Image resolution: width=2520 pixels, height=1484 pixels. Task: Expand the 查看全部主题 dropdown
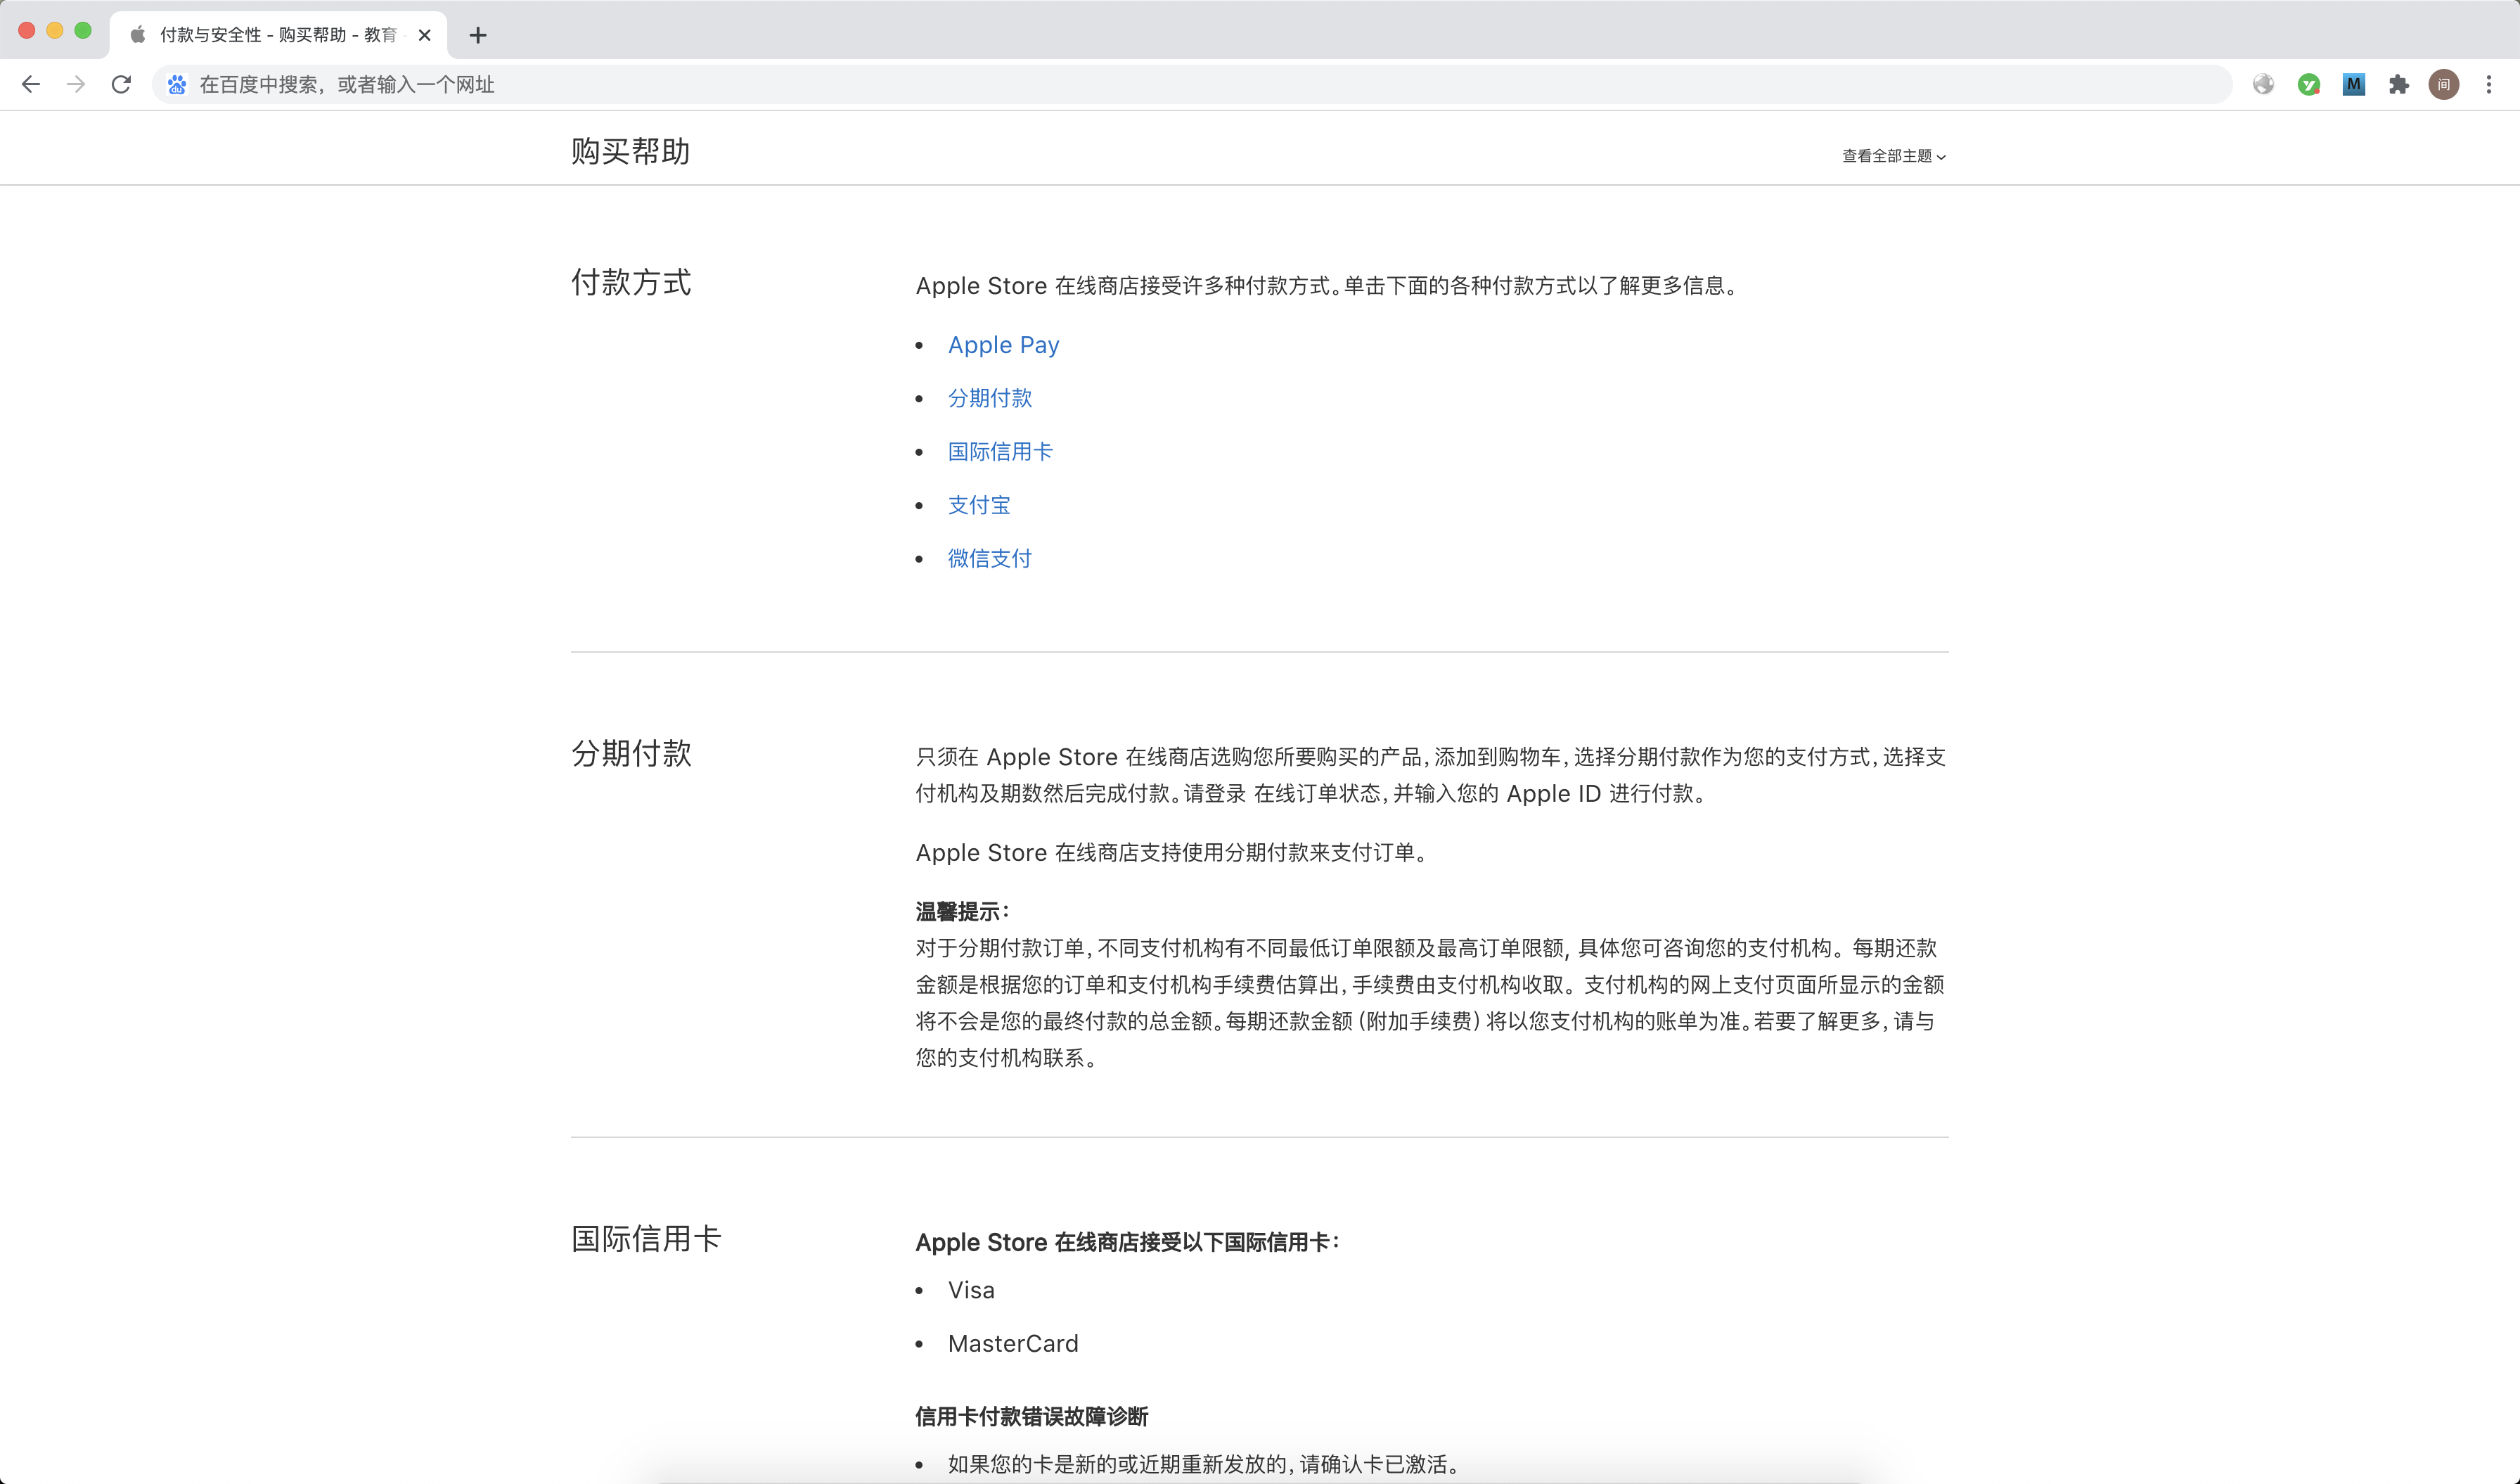(x=1893, y=156)
